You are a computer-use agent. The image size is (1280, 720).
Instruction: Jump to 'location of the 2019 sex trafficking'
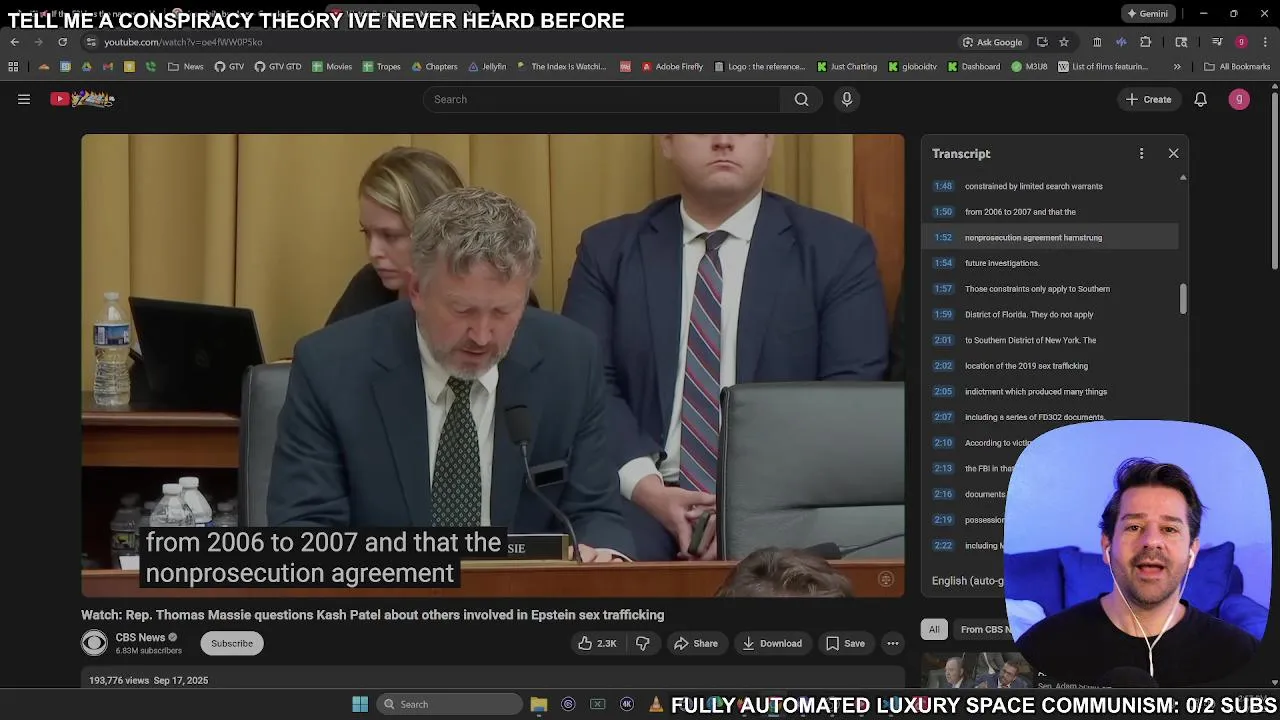[x=1050, y=366]
